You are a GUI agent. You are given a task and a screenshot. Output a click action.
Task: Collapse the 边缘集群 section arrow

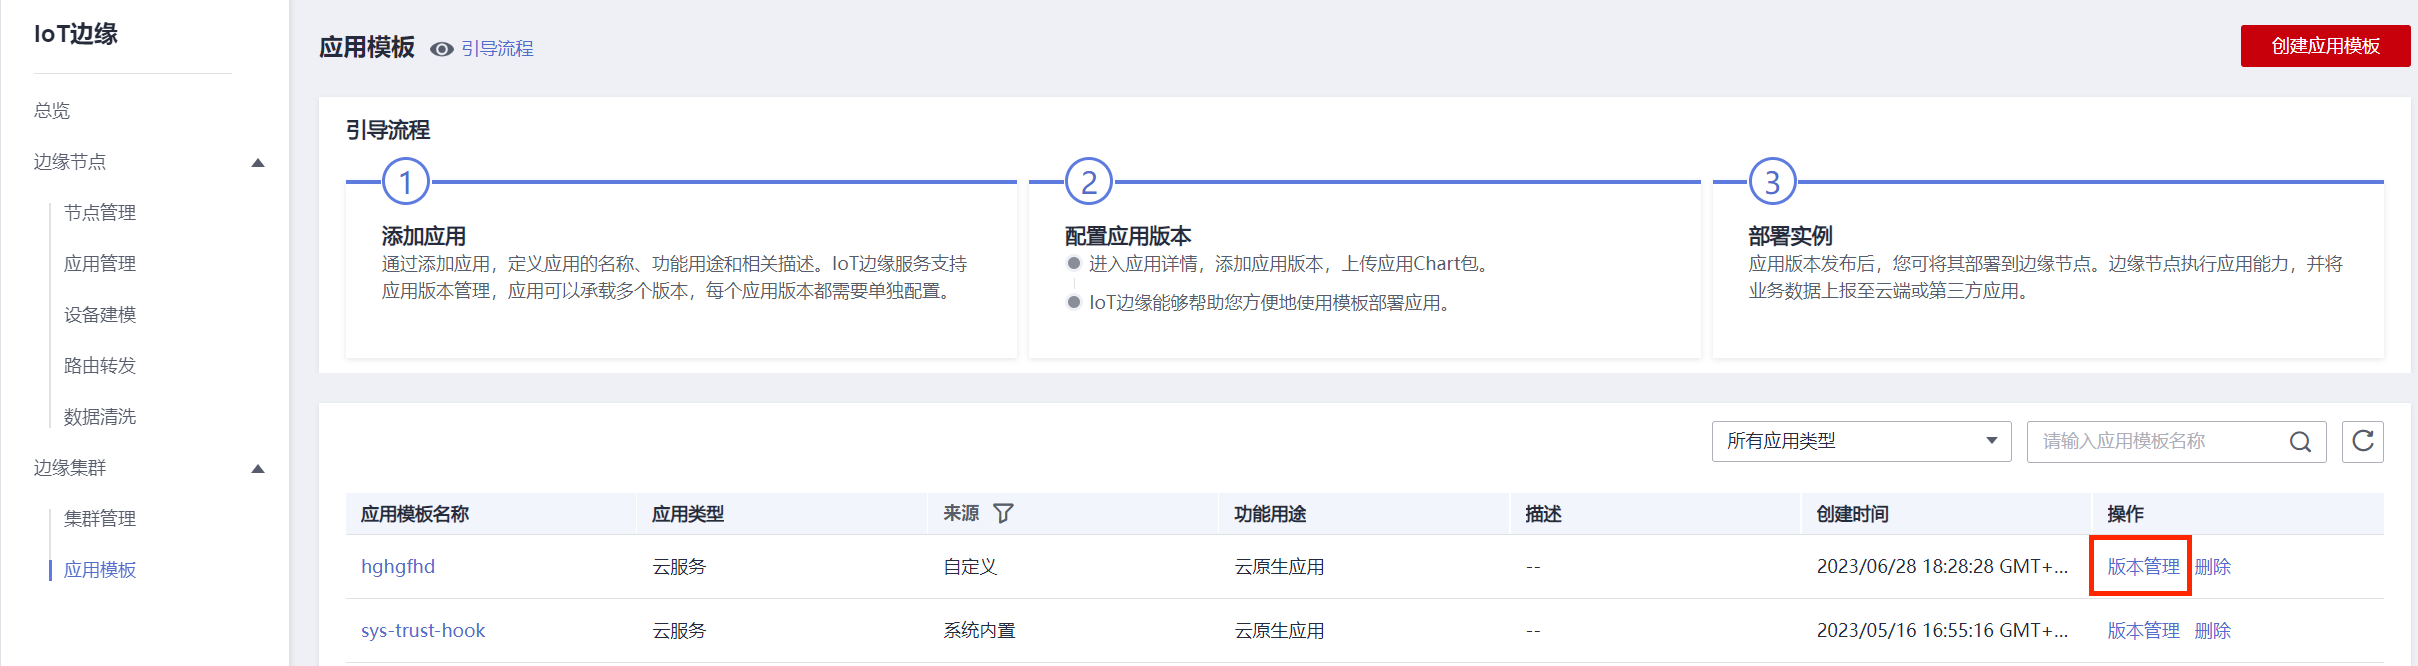click(x=258, y=468)
